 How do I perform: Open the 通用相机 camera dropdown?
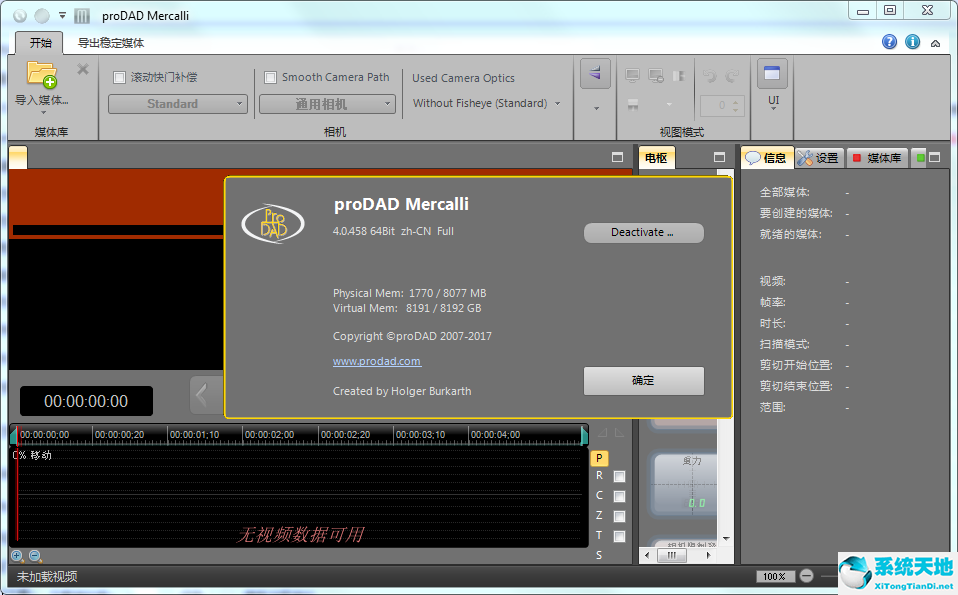point(327,104)
